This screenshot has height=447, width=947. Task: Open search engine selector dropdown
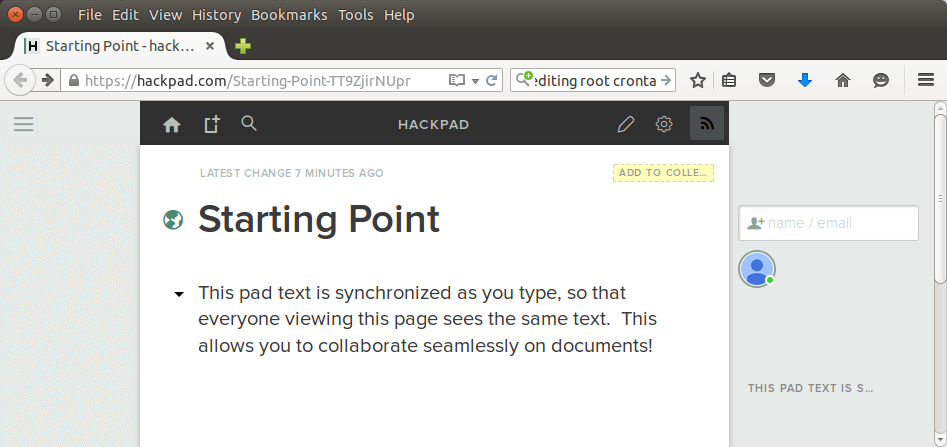pyautogui.click(x=524, y=80)
